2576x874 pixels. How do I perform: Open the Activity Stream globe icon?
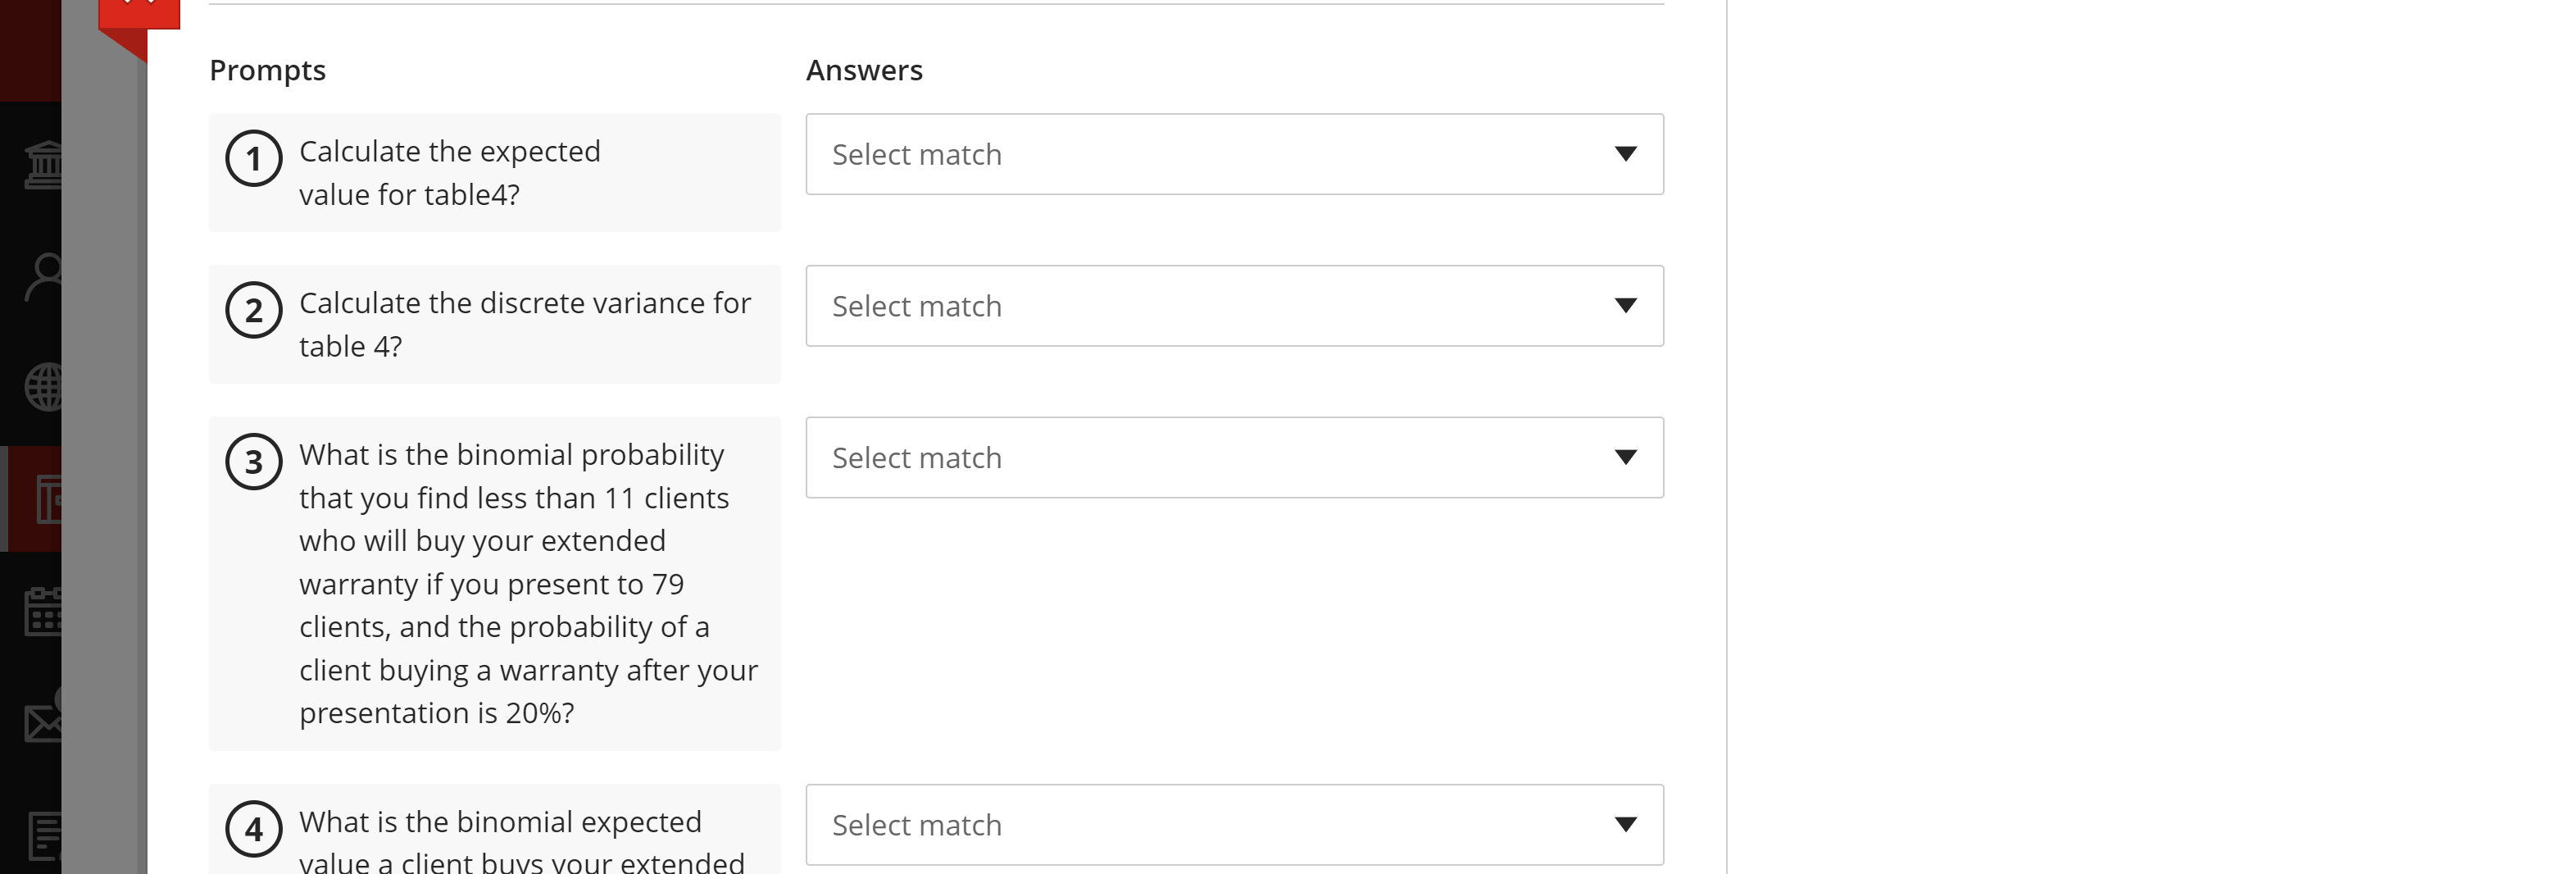click(x=44, y=387)
